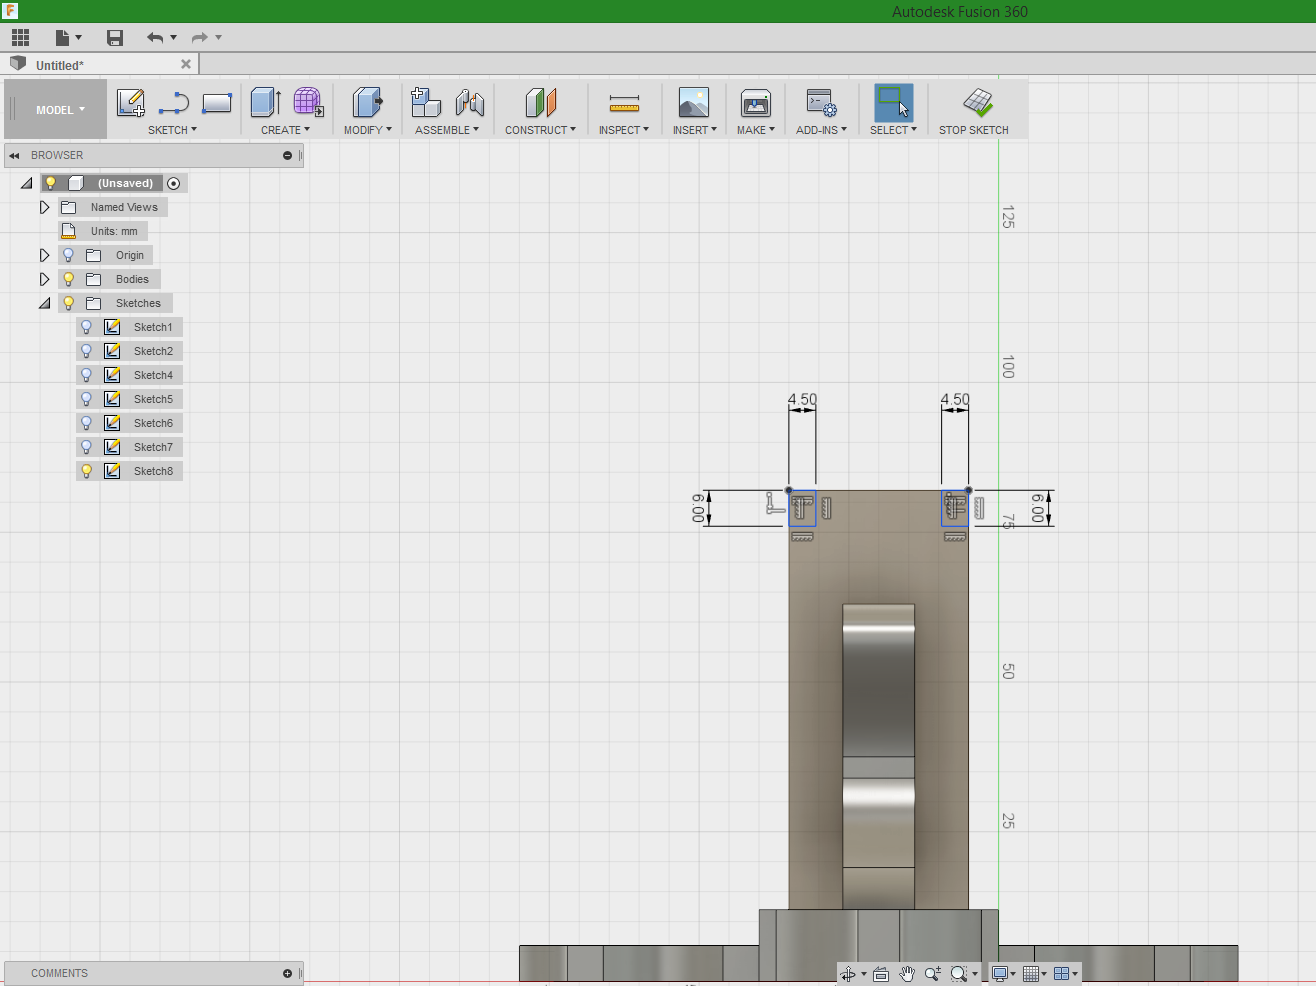Collapse the Sketches folder
1316x986 pixels.
[44, 303]
